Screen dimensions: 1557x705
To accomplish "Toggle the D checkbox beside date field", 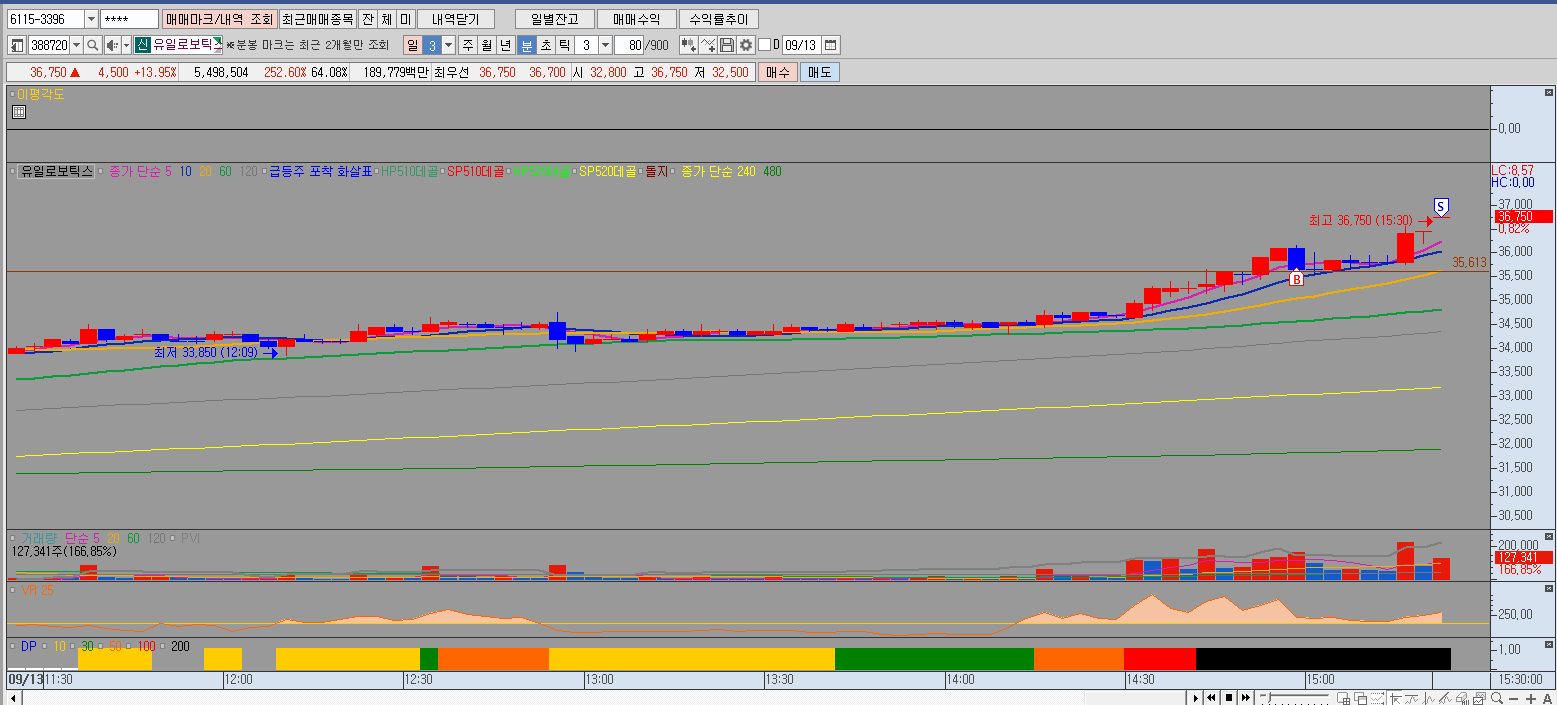I will [765, 45].
